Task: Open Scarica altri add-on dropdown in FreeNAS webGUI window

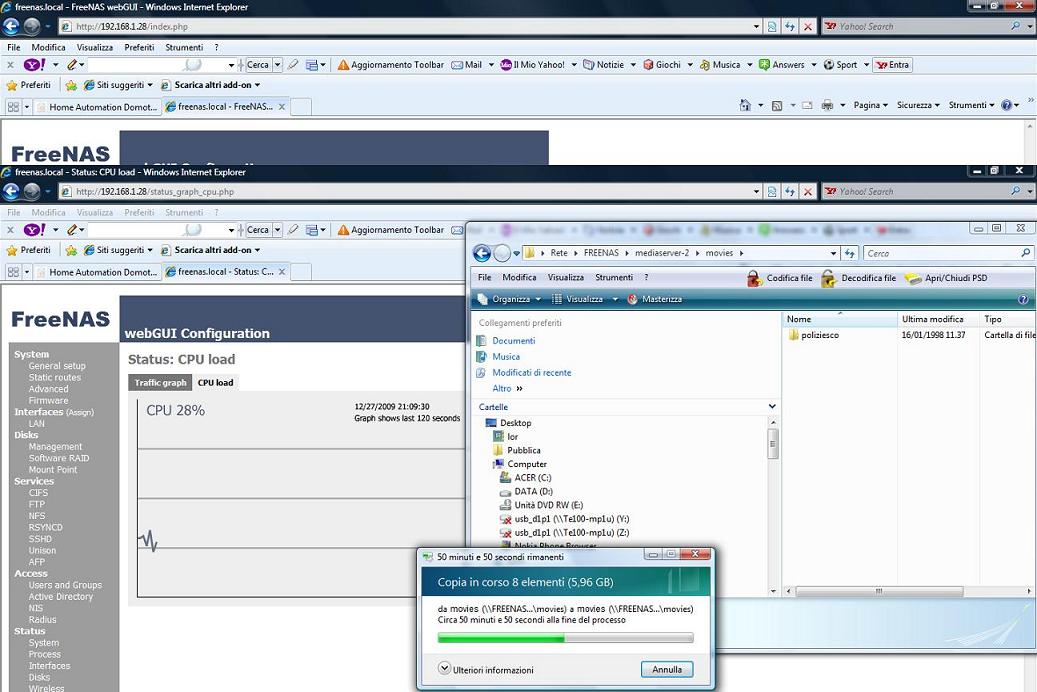Action: click(x=210, y=85)
